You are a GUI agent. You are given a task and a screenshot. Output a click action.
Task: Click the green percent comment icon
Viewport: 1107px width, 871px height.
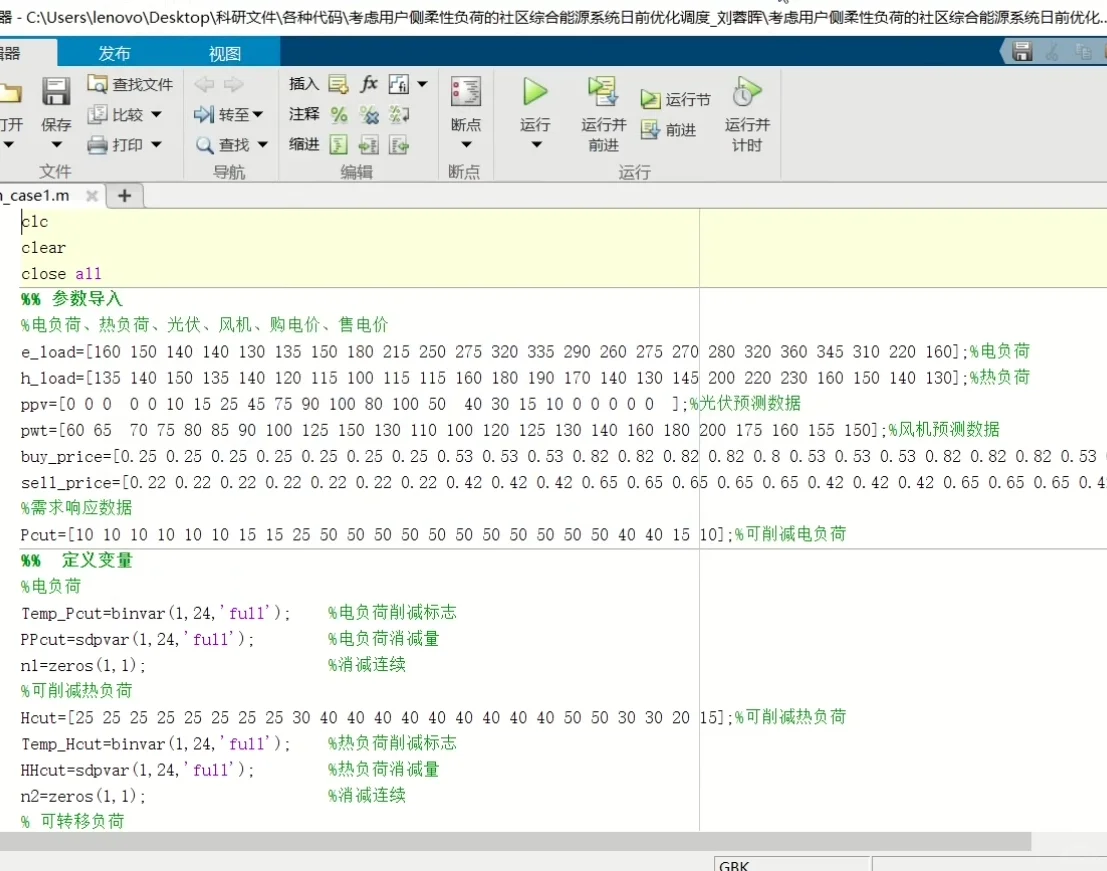click(x=339, y=114)
